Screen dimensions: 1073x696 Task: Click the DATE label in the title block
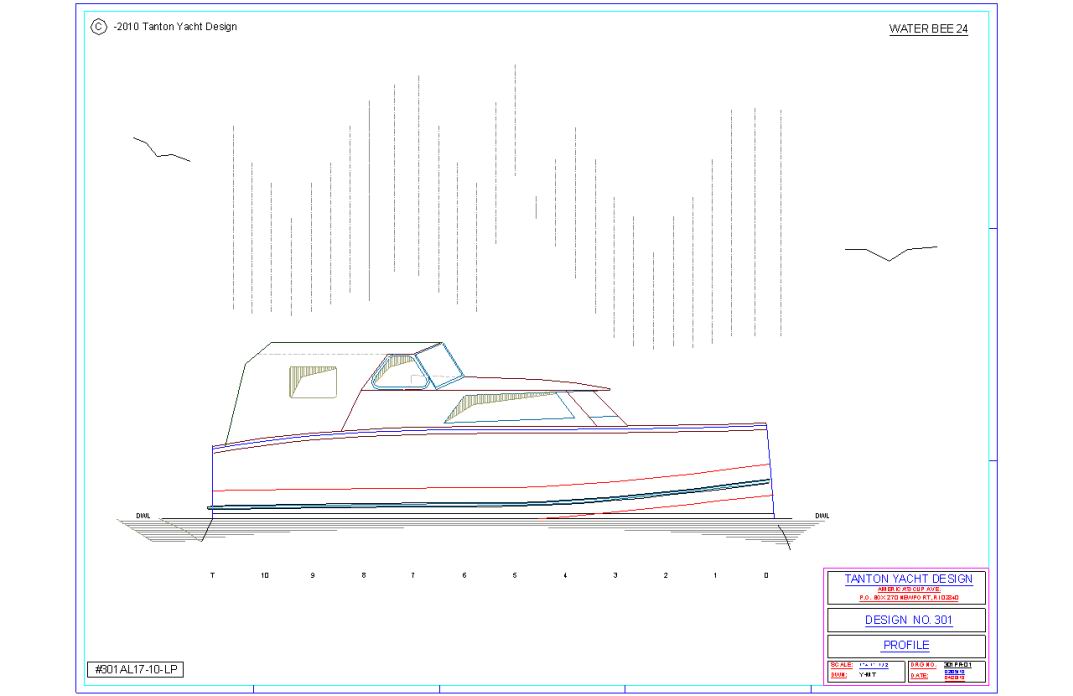click(x=920, y=676)
